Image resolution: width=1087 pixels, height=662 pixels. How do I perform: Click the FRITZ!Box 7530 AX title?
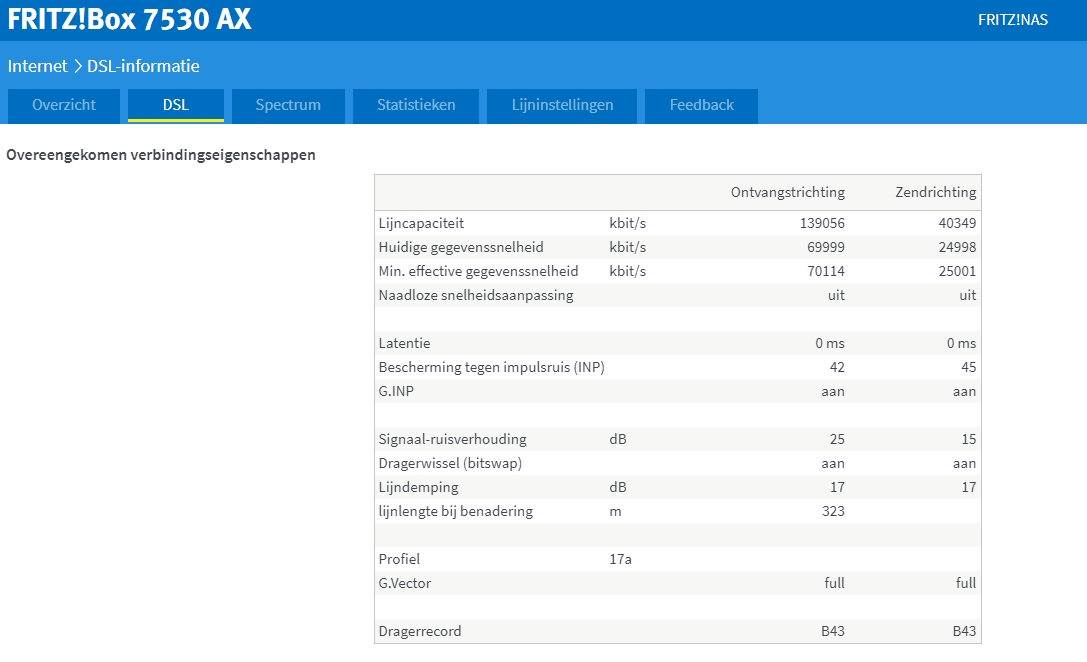[x=130, y=20]
